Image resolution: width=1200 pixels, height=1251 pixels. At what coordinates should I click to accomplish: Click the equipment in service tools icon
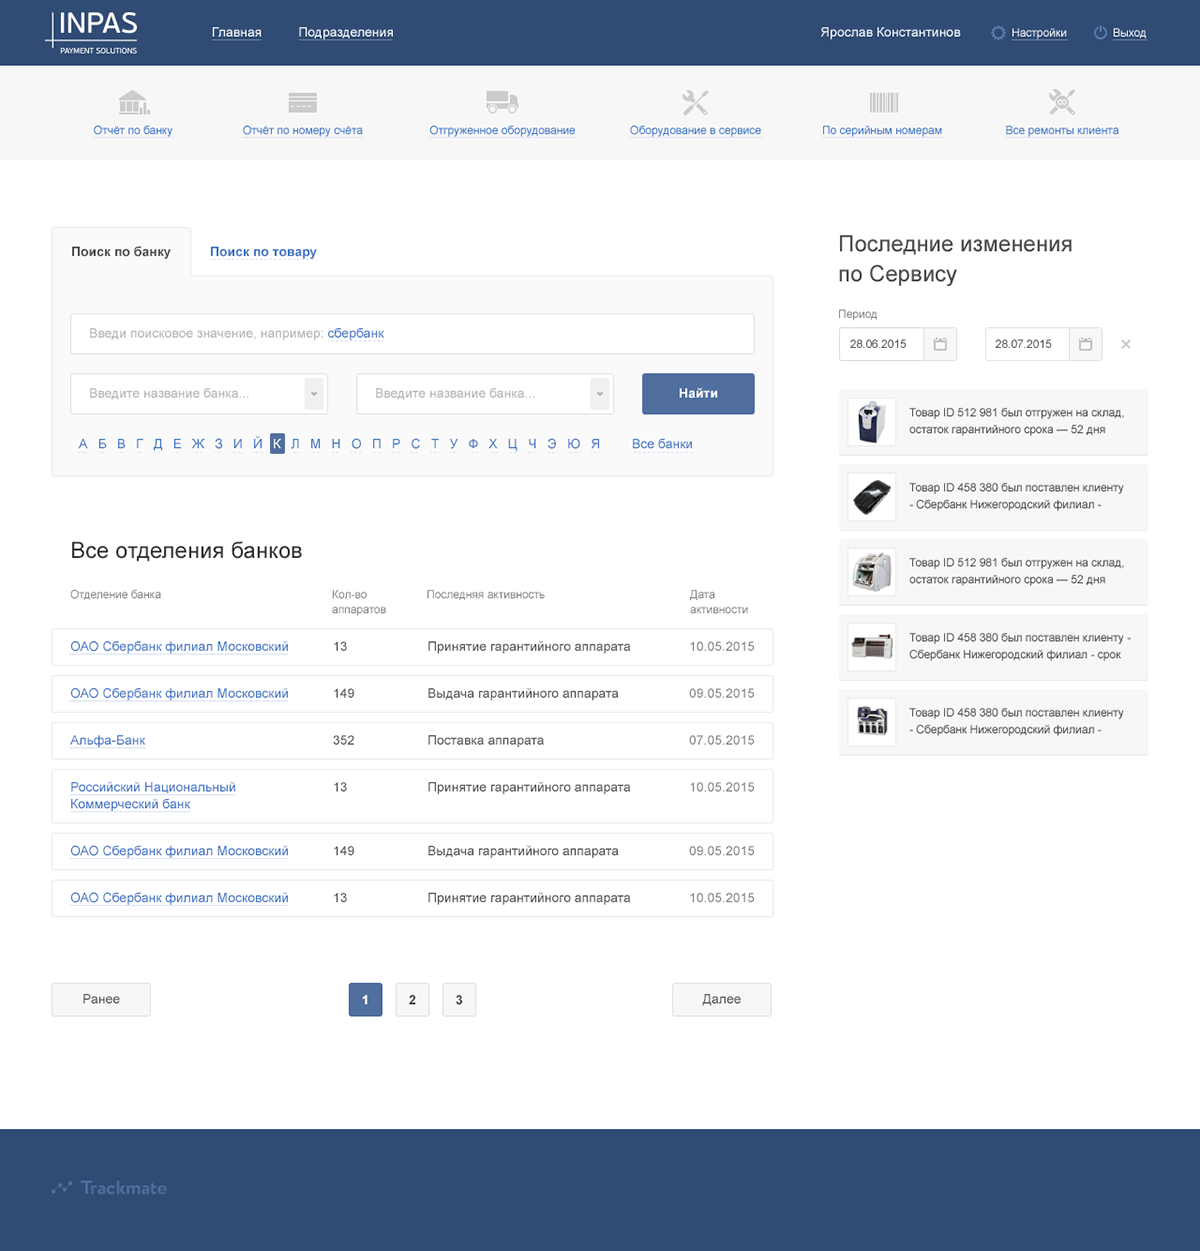[695, 102]
